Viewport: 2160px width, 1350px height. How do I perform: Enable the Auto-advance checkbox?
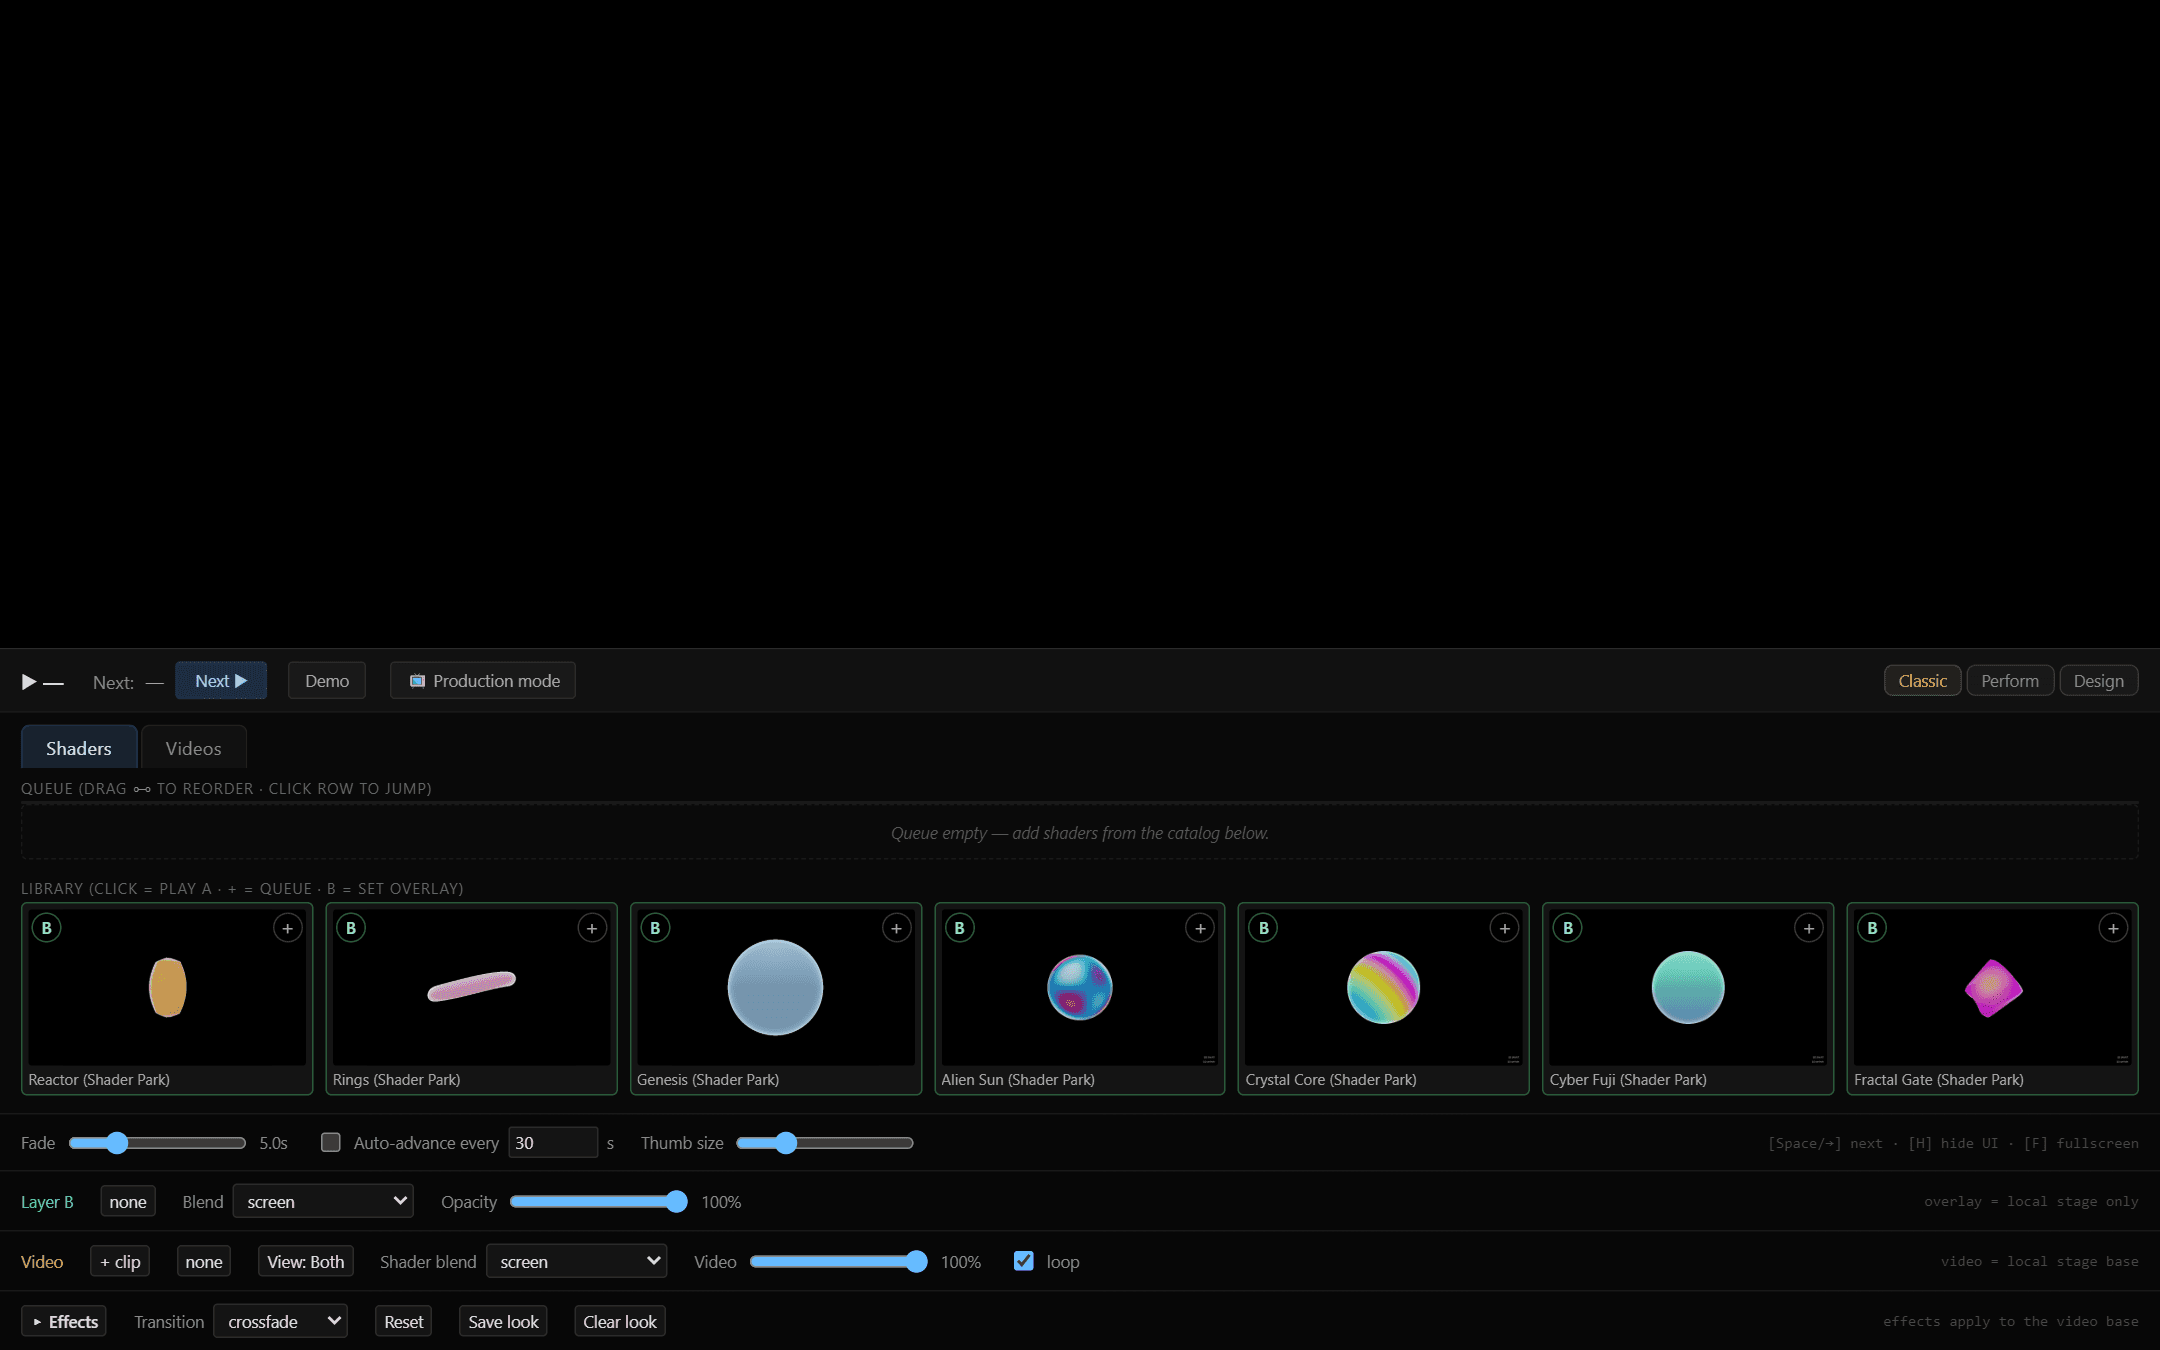coord(330,1142)
